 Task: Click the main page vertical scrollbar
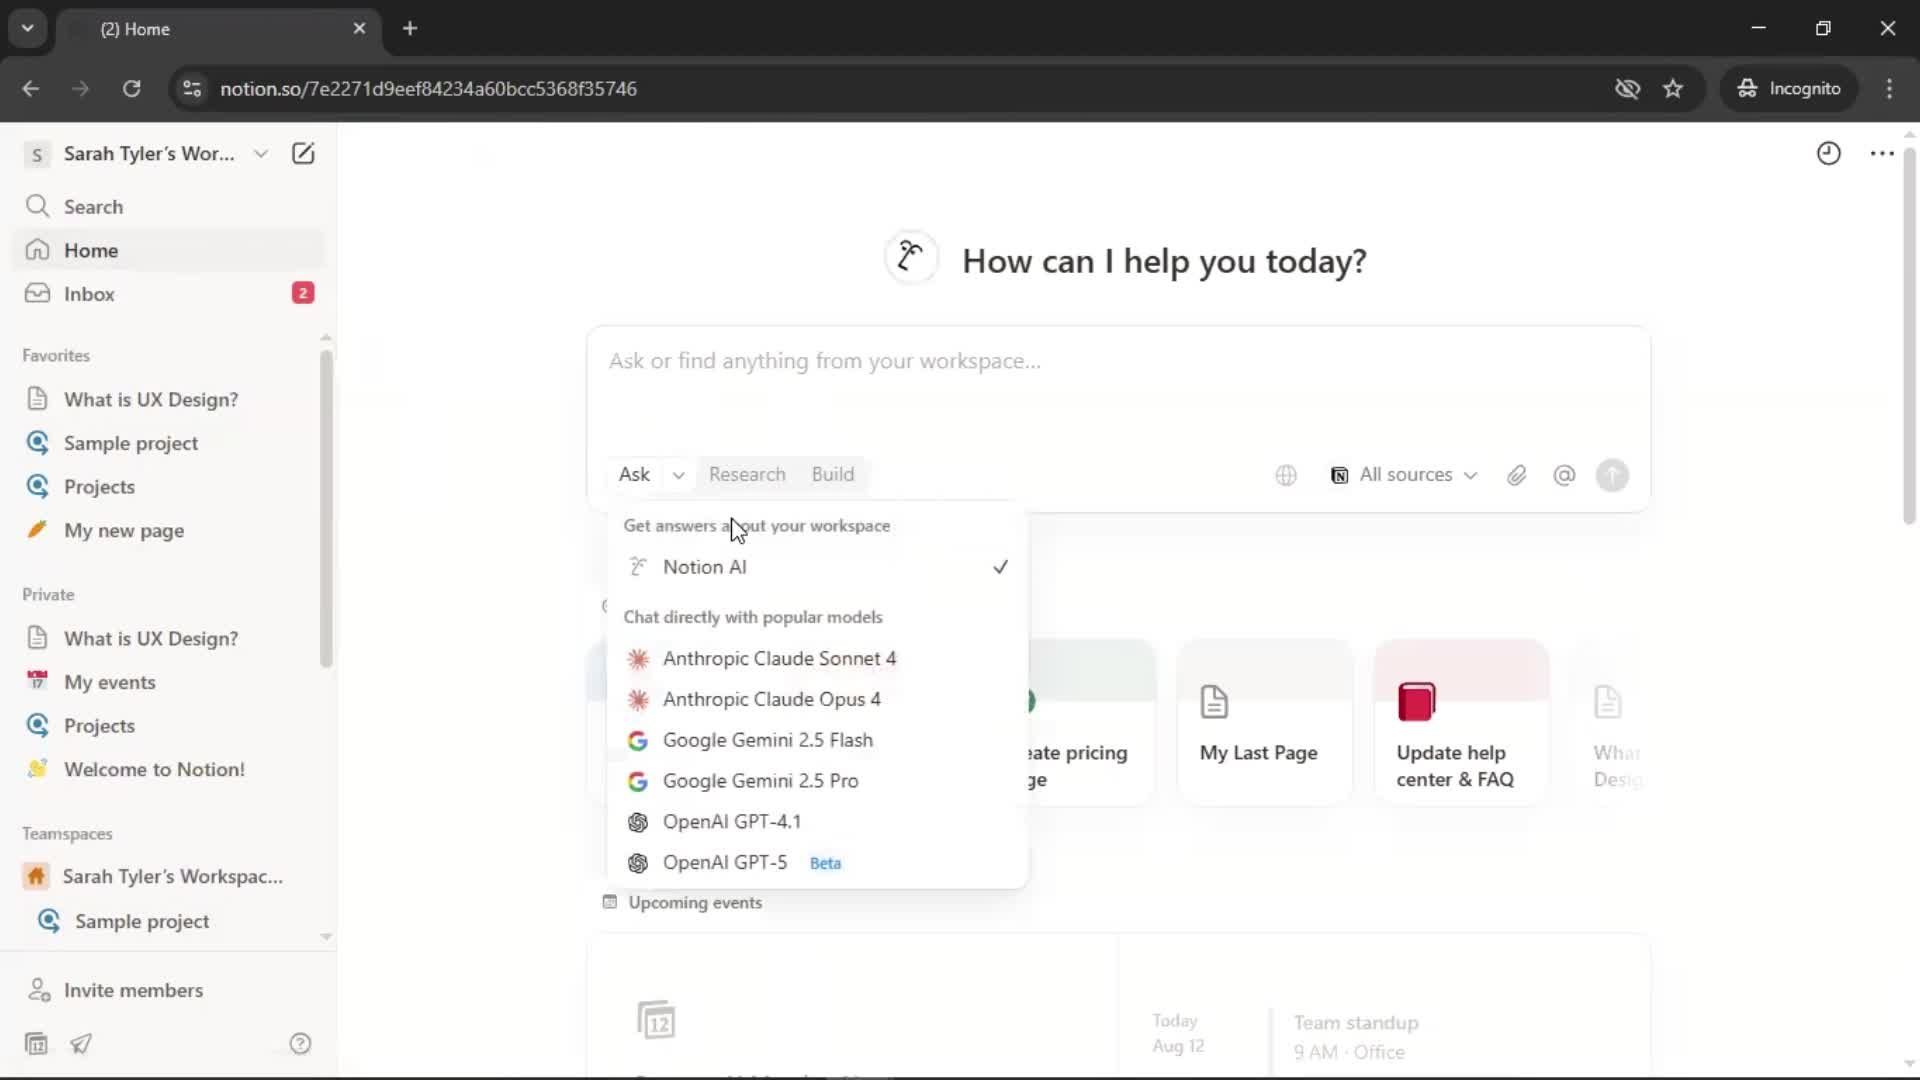[x=1909, y=336]
